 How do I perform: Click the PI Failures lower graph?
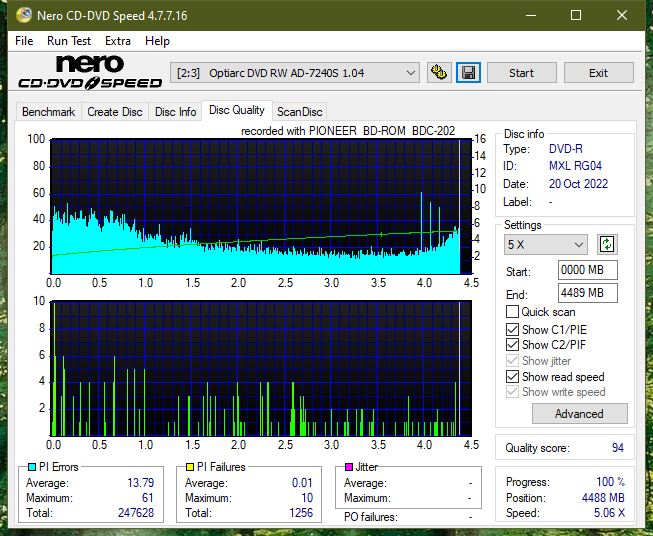click(261, 368)
